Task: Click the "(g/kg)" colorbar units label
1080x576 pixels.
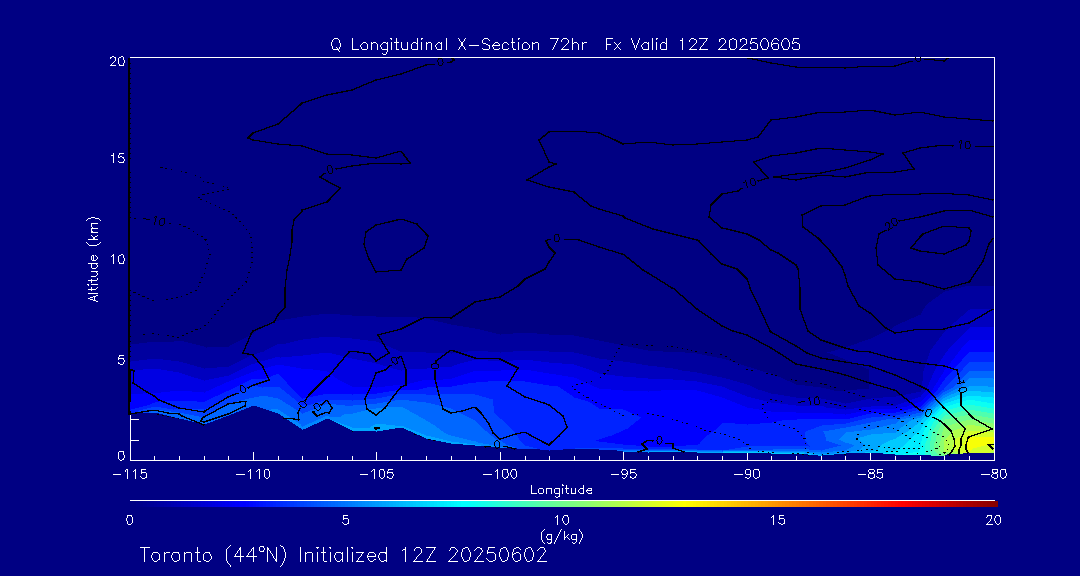Action: pyautogui.click(x=561, y=534)
